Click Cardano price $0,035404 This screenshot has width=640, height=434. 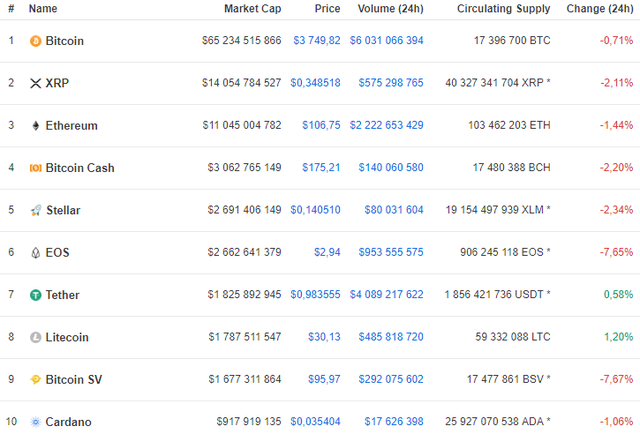(x=316, y=421)
